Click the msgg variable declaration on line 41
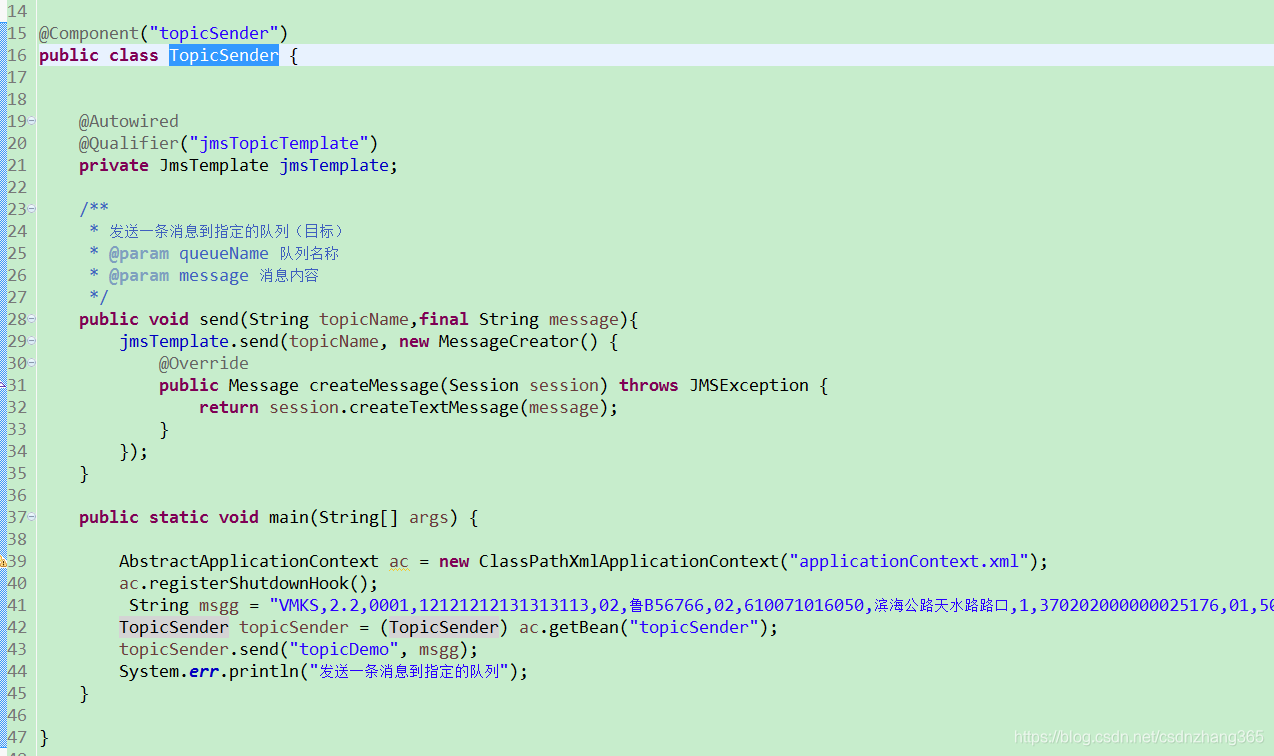The image size is (1274, 756). coord(219,605)
